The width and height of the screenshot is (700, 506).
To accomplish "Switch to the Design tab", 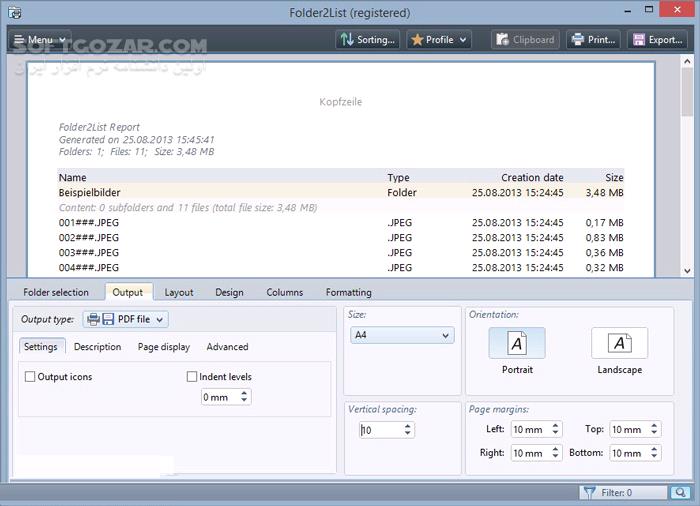I will [x=229, y=292].
